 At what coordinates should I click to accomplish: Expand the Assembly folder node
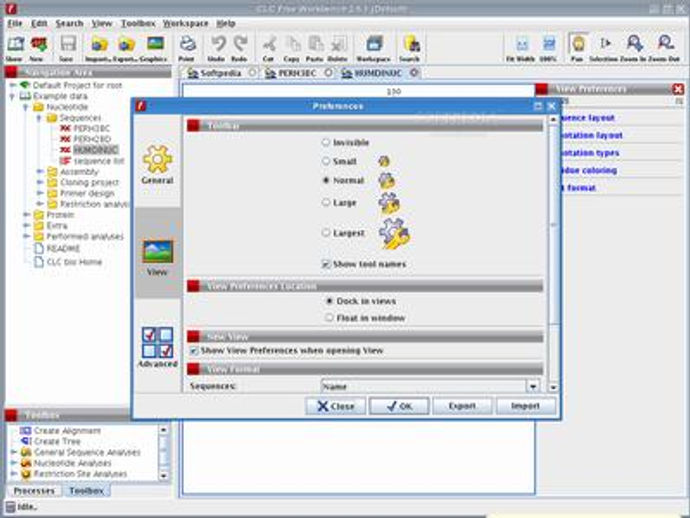40,171
